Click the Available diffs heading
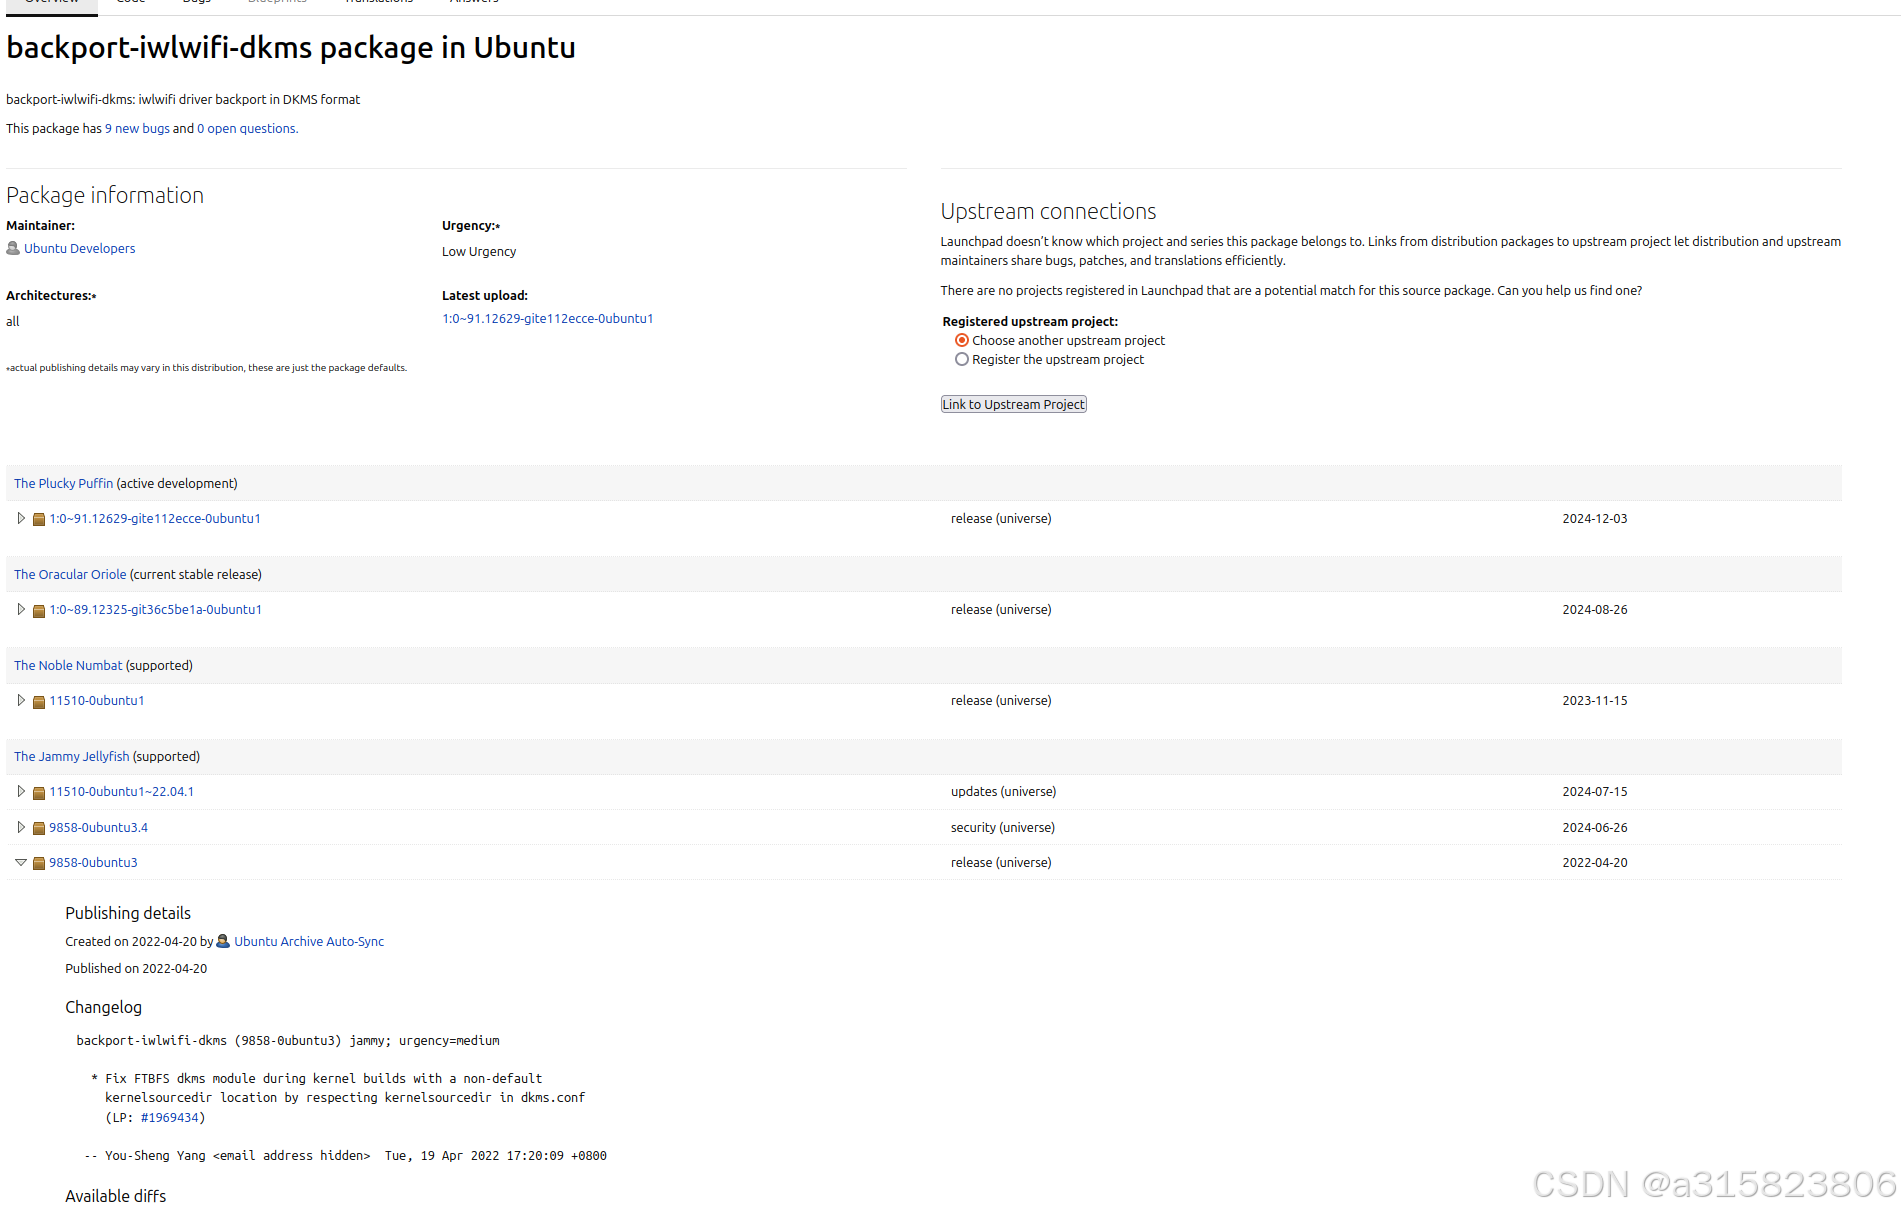Viewport: 1901px width, 1216px height. (x=115, y=1196)
